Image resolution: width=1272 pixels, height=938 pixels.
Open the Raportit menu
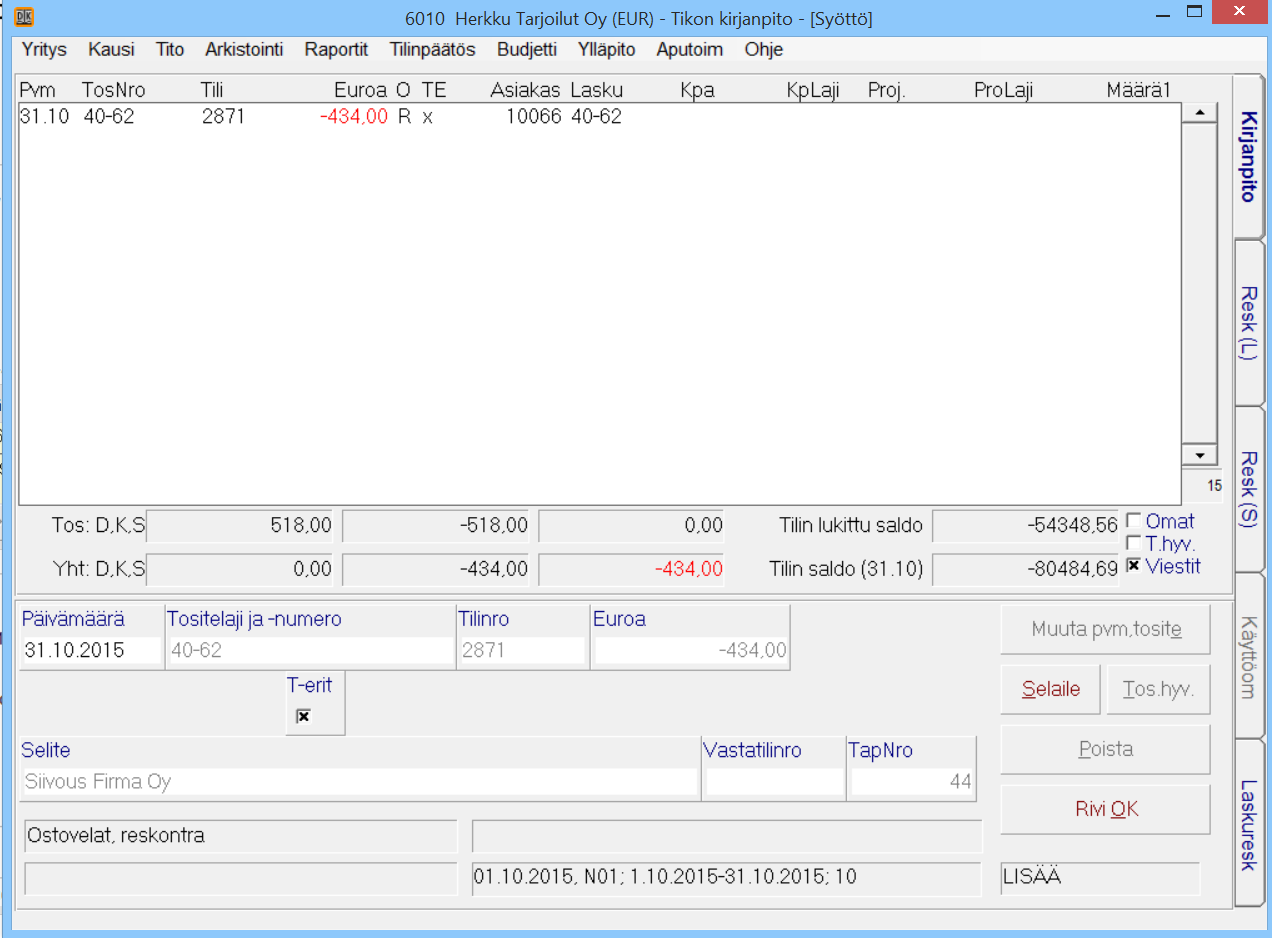point(336,49)
